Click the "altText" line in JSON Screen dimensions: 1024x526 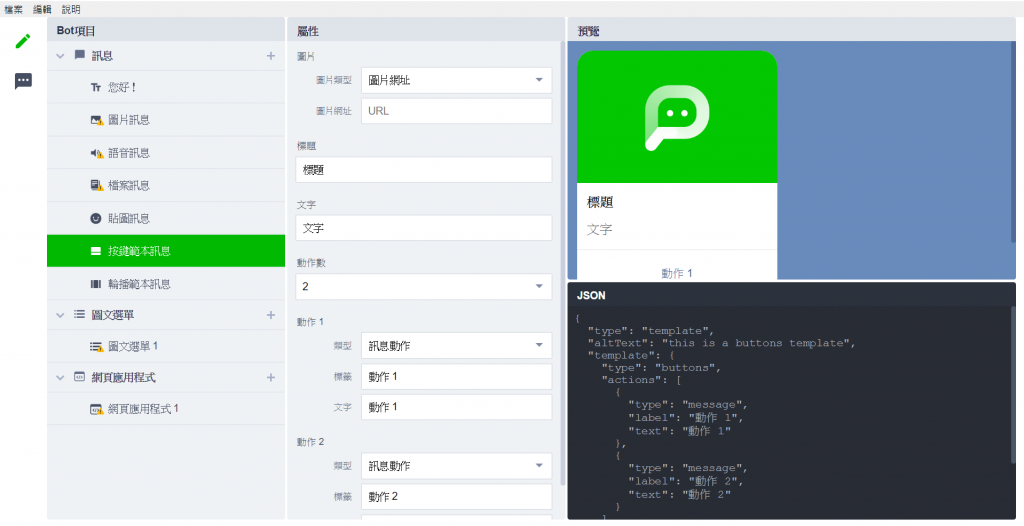721,343
